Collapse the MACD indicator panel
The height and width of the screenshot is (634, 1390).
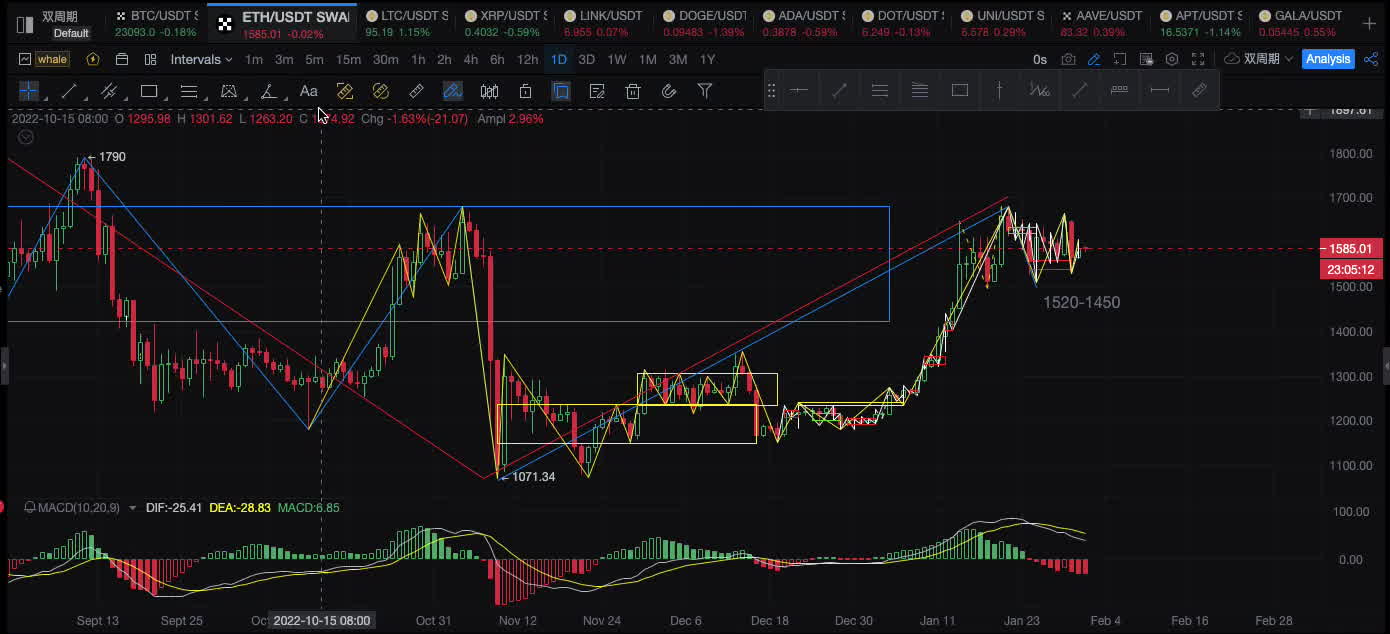click(28, 508)
